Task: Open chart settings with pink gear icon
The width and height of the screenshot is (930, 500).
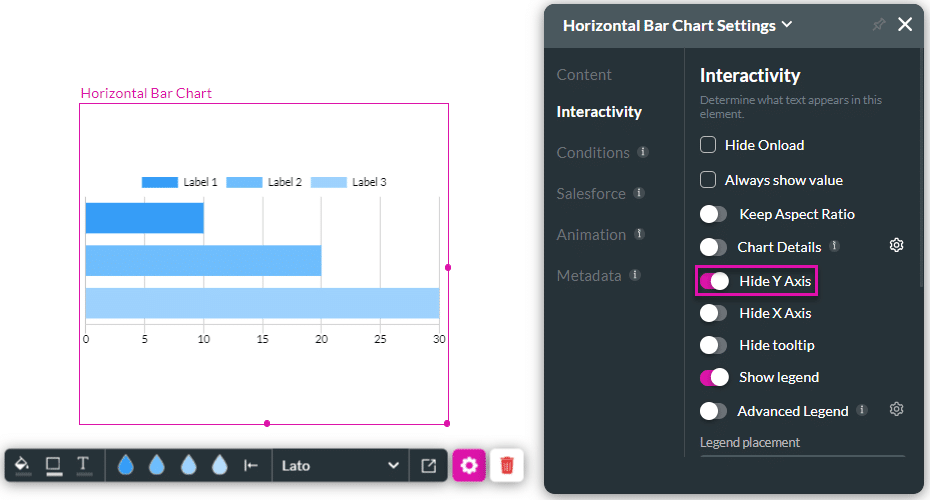Action: (x=469, y=465)
